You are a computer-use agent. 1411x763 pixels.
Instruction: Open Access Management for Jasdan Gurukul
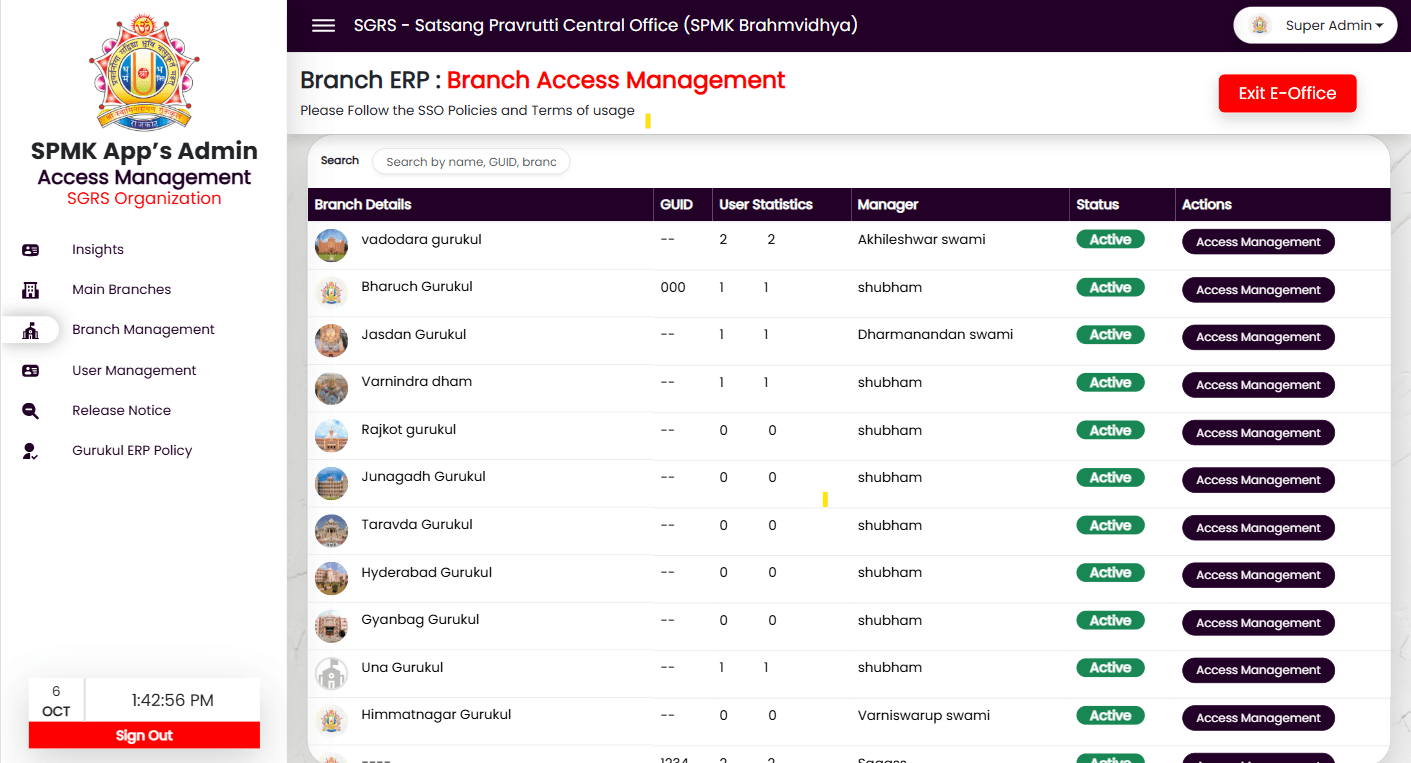tap(1258, 337)
